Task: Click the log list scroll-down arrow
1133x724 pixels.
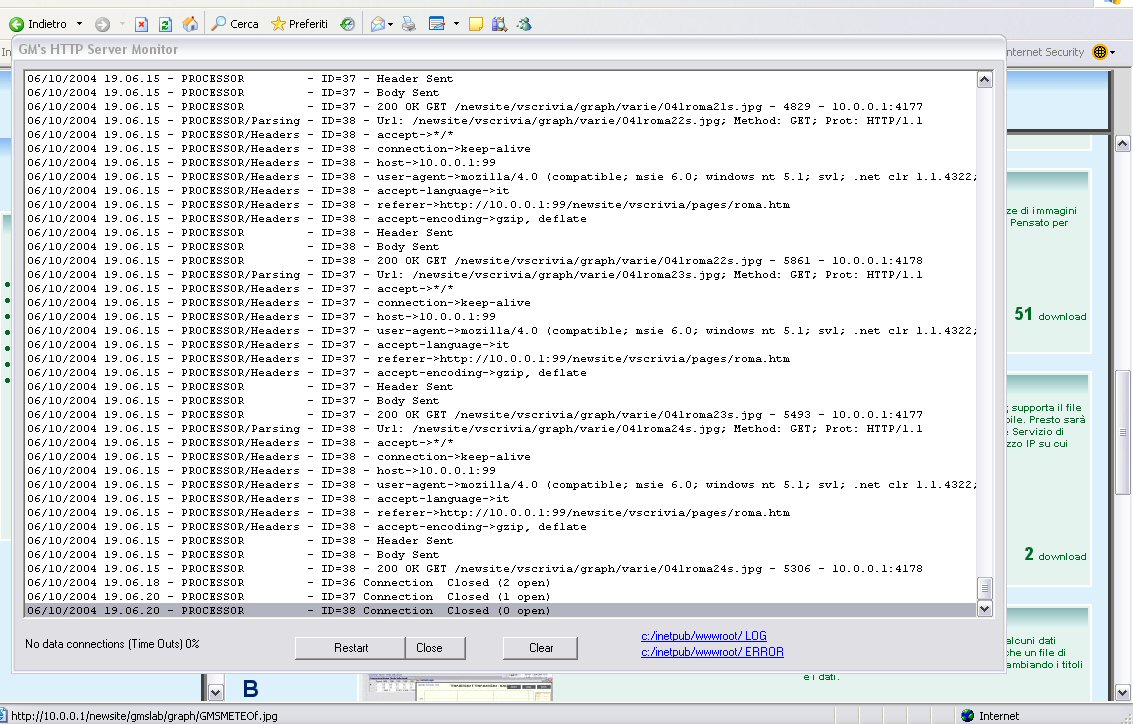Action: point(984,609)
